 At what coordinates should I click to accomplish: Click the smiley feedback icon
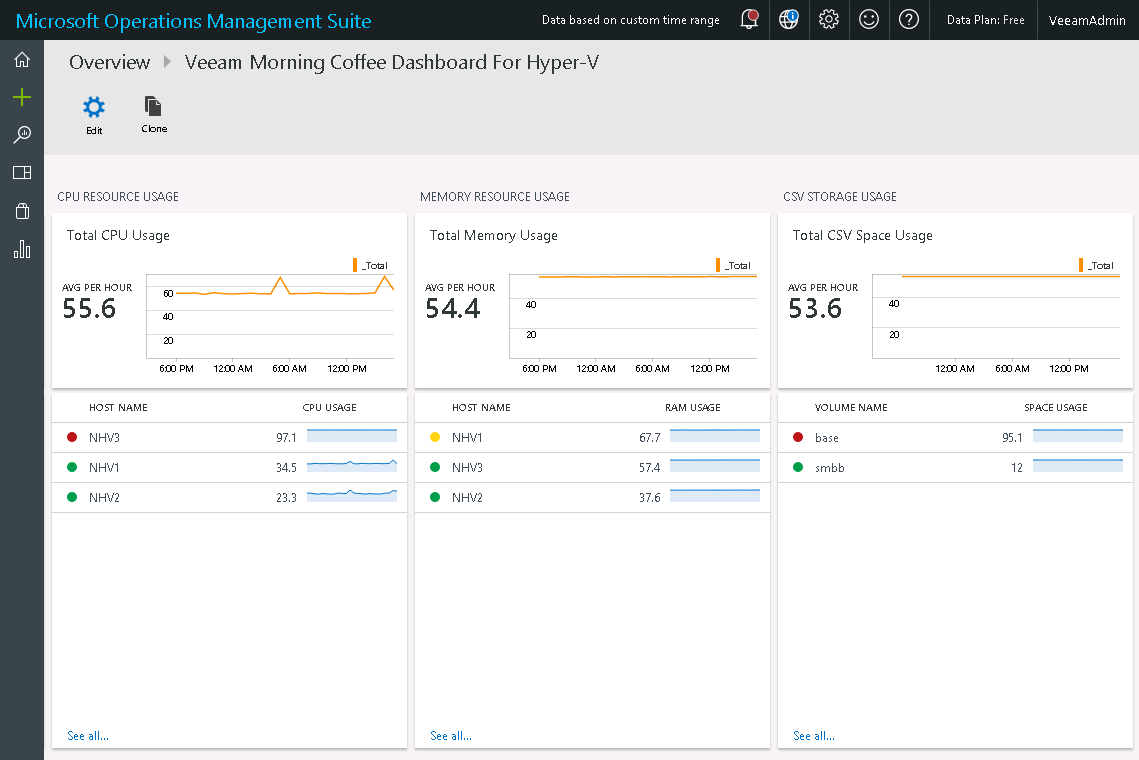[x=869, y=20]
